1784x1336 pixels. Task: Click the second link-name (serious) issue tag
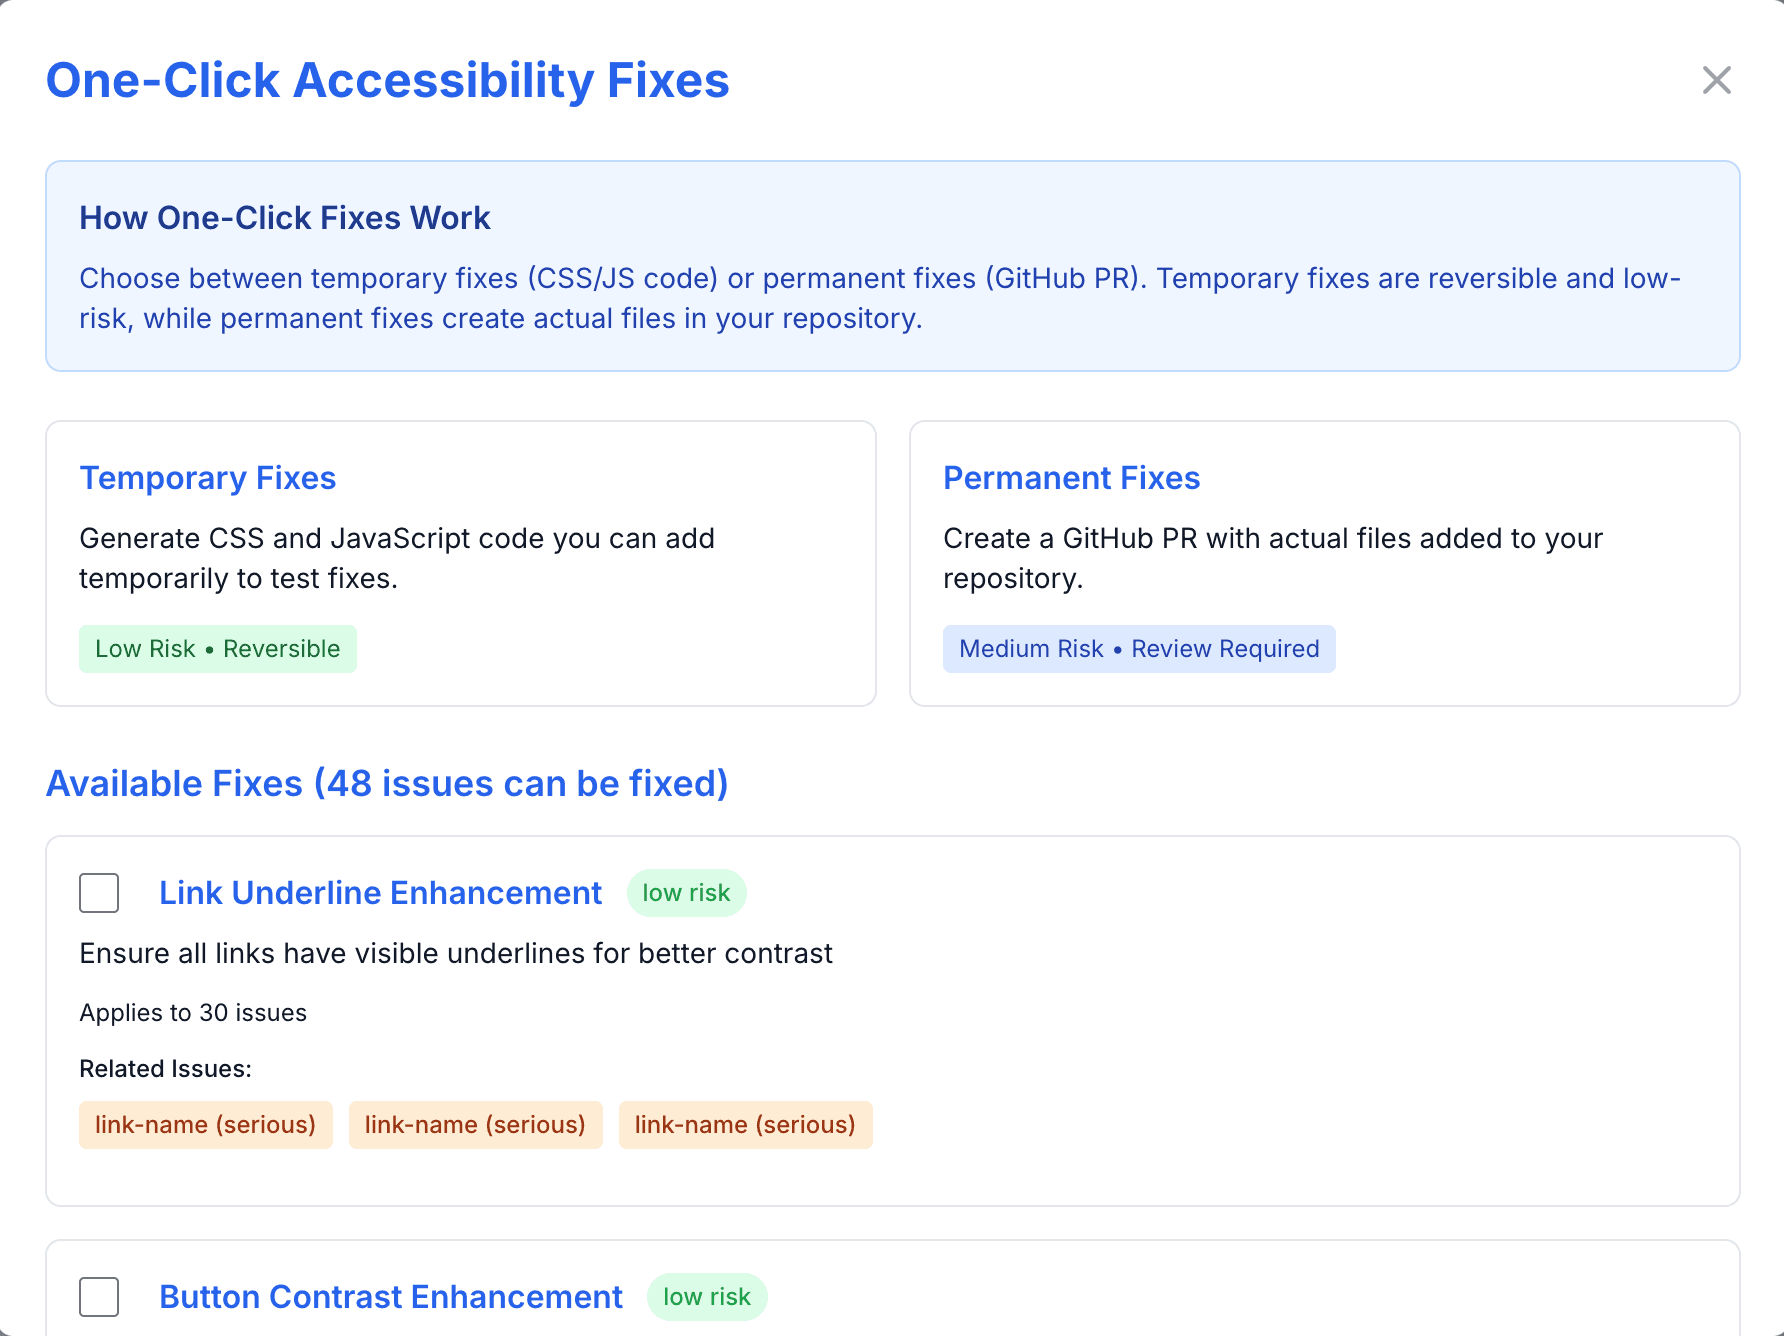point(475,1124)
